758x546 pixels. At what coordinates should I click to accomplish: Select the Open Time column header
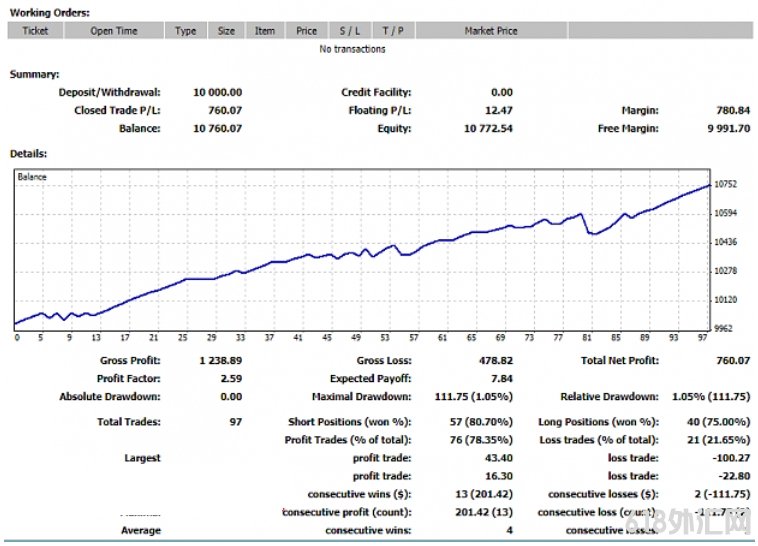pos(114,31)
